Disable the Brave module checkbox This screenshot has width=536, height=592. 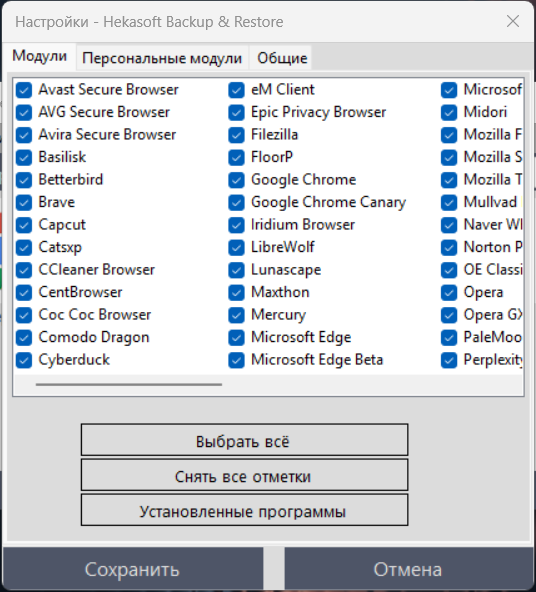click(24, 203)
